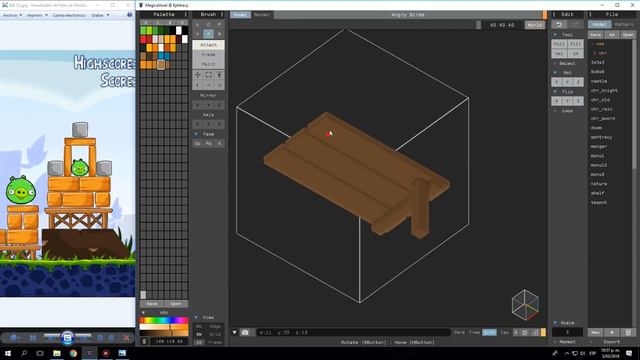Select Model tab in File panel
This screenshot has width=640, height=360.
click(599, 24)
